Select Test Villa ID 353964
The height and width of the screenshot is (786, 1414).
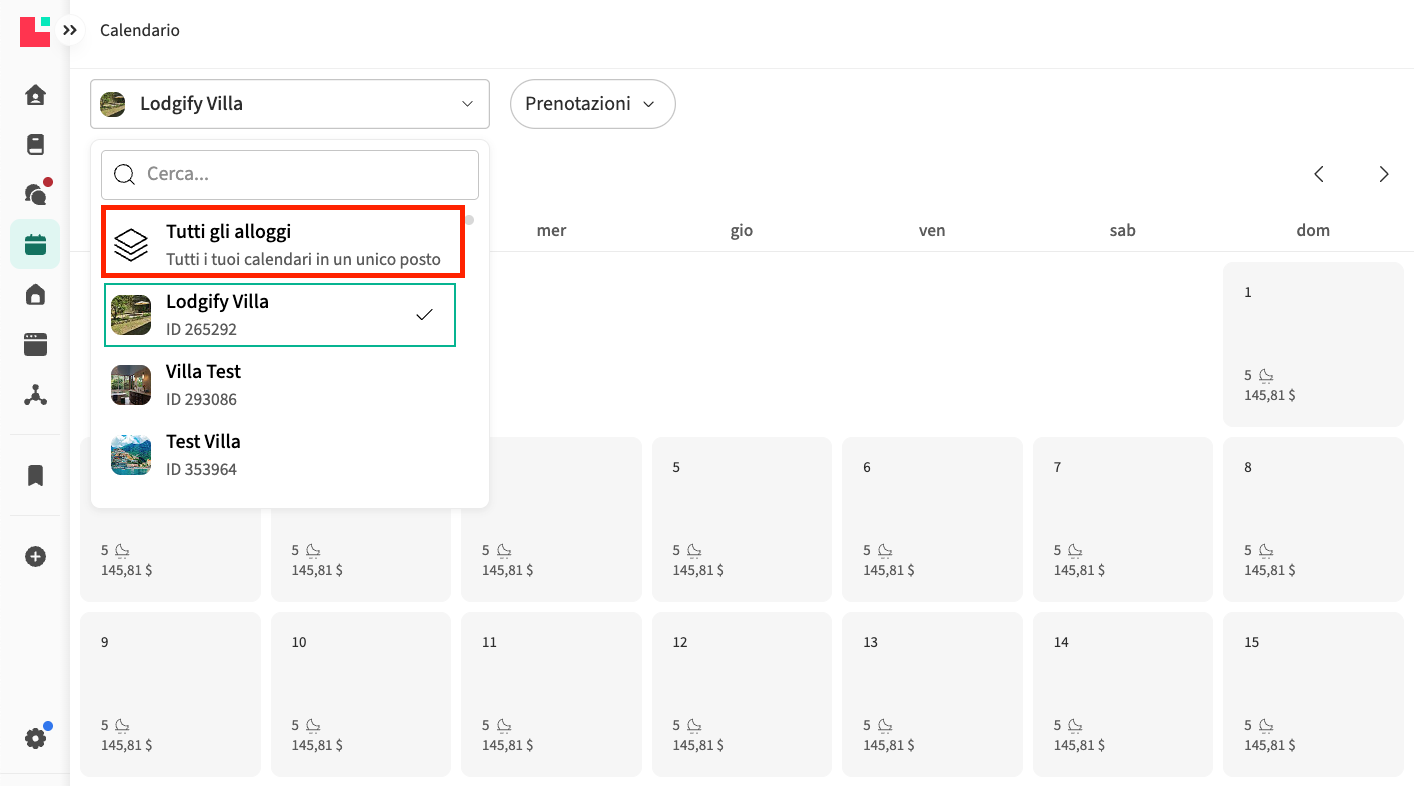point(282,455)
